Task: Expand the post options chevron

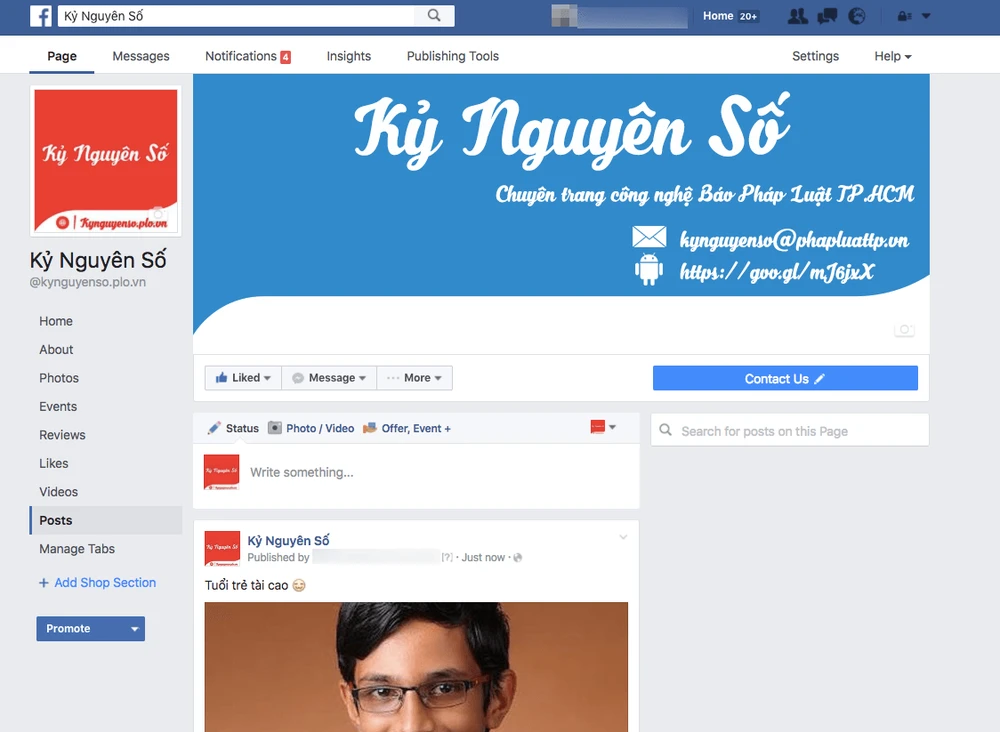Action: [x=623, y=537]
